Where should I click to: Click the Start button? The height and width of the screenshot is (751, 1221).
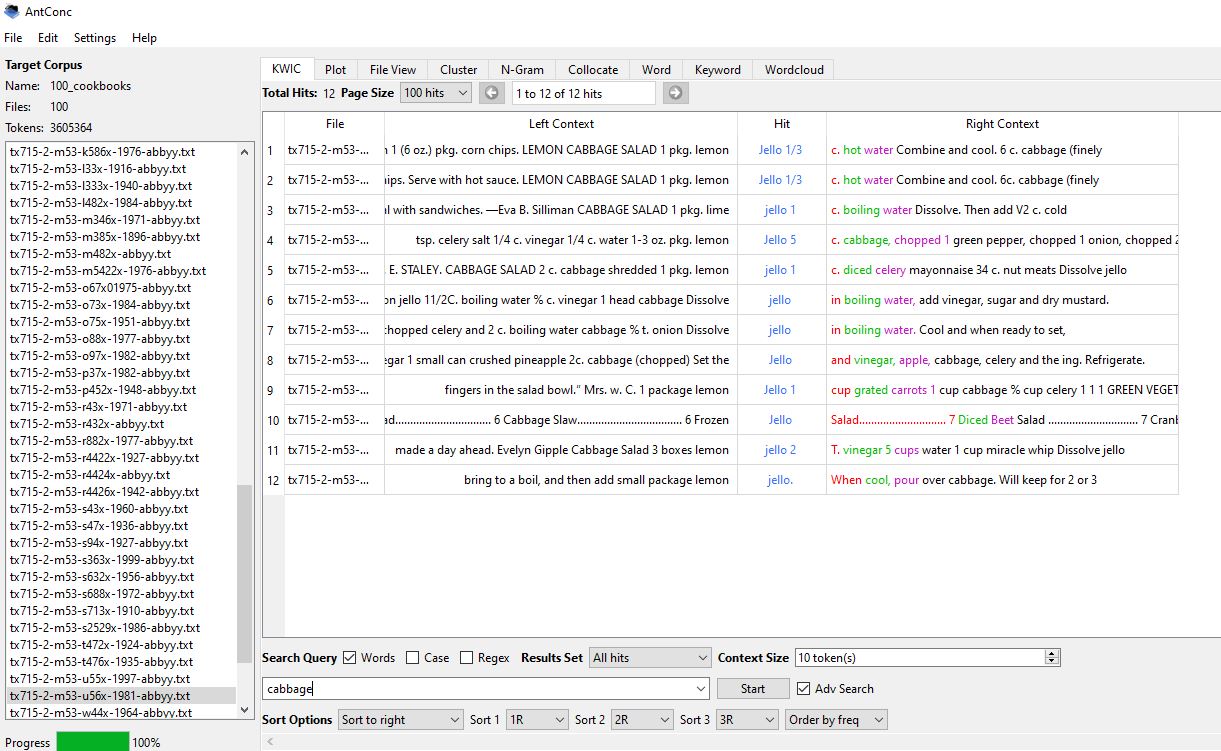click(752, 689)
